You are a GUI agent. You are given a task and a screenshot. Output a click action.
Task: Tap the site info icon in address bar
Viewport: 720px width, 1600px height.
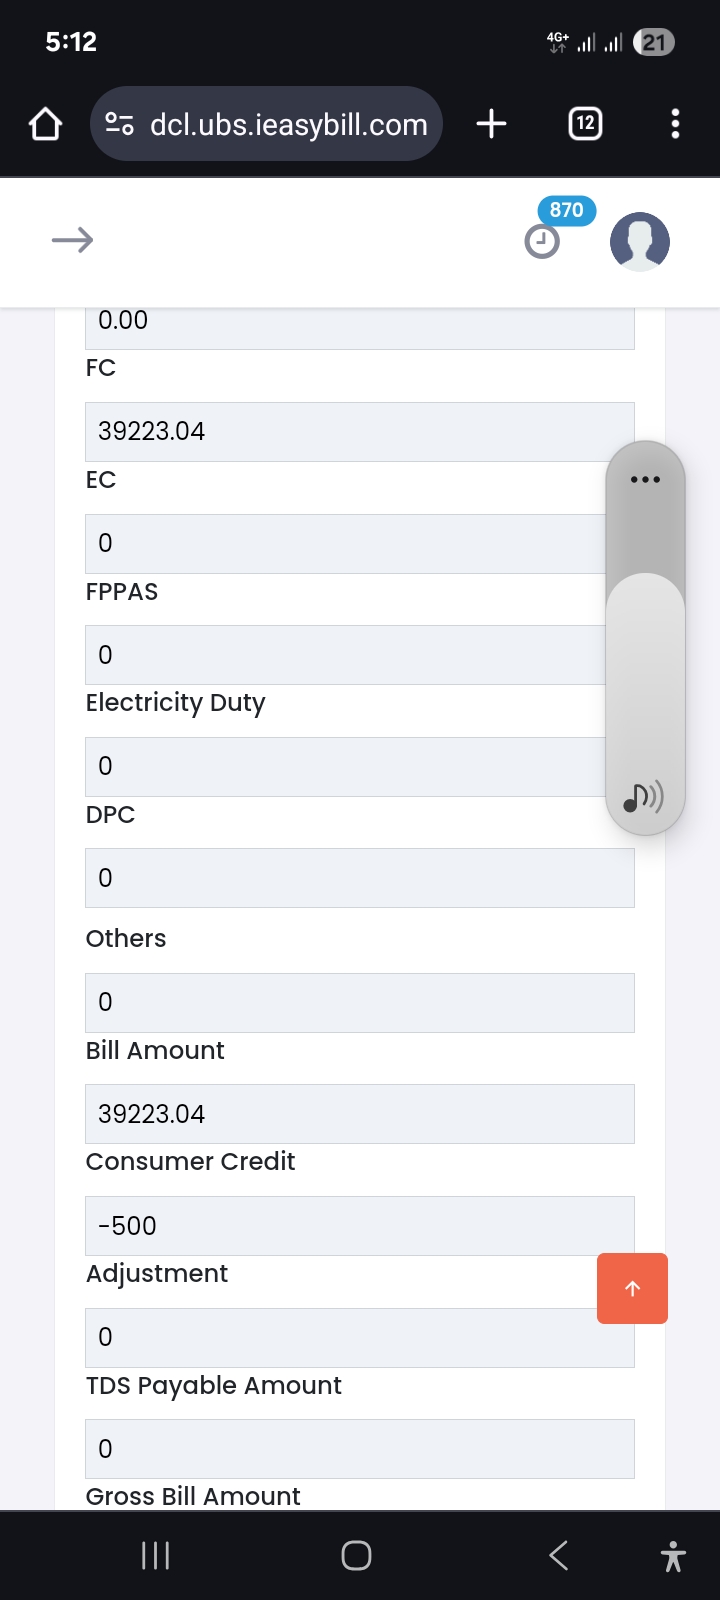tap(120, 124)
